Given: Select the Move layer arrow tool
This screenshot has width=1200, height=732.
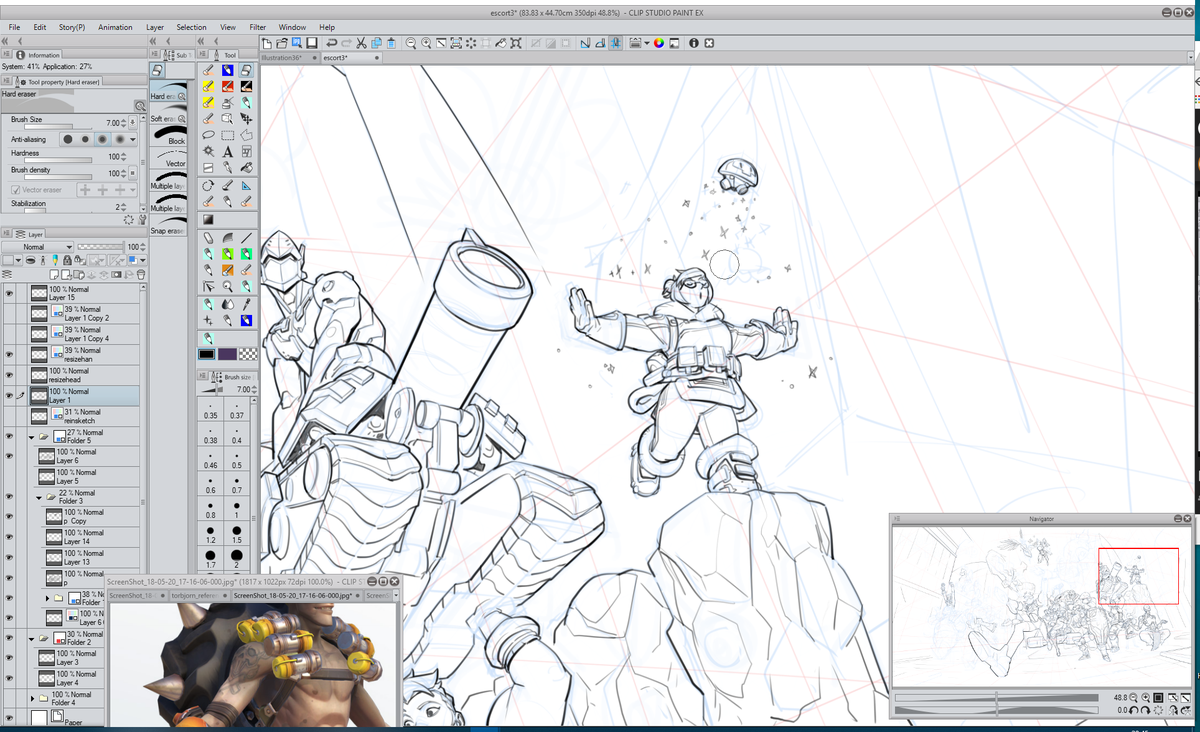Looking at the screenshot, I should coord(246,118).
